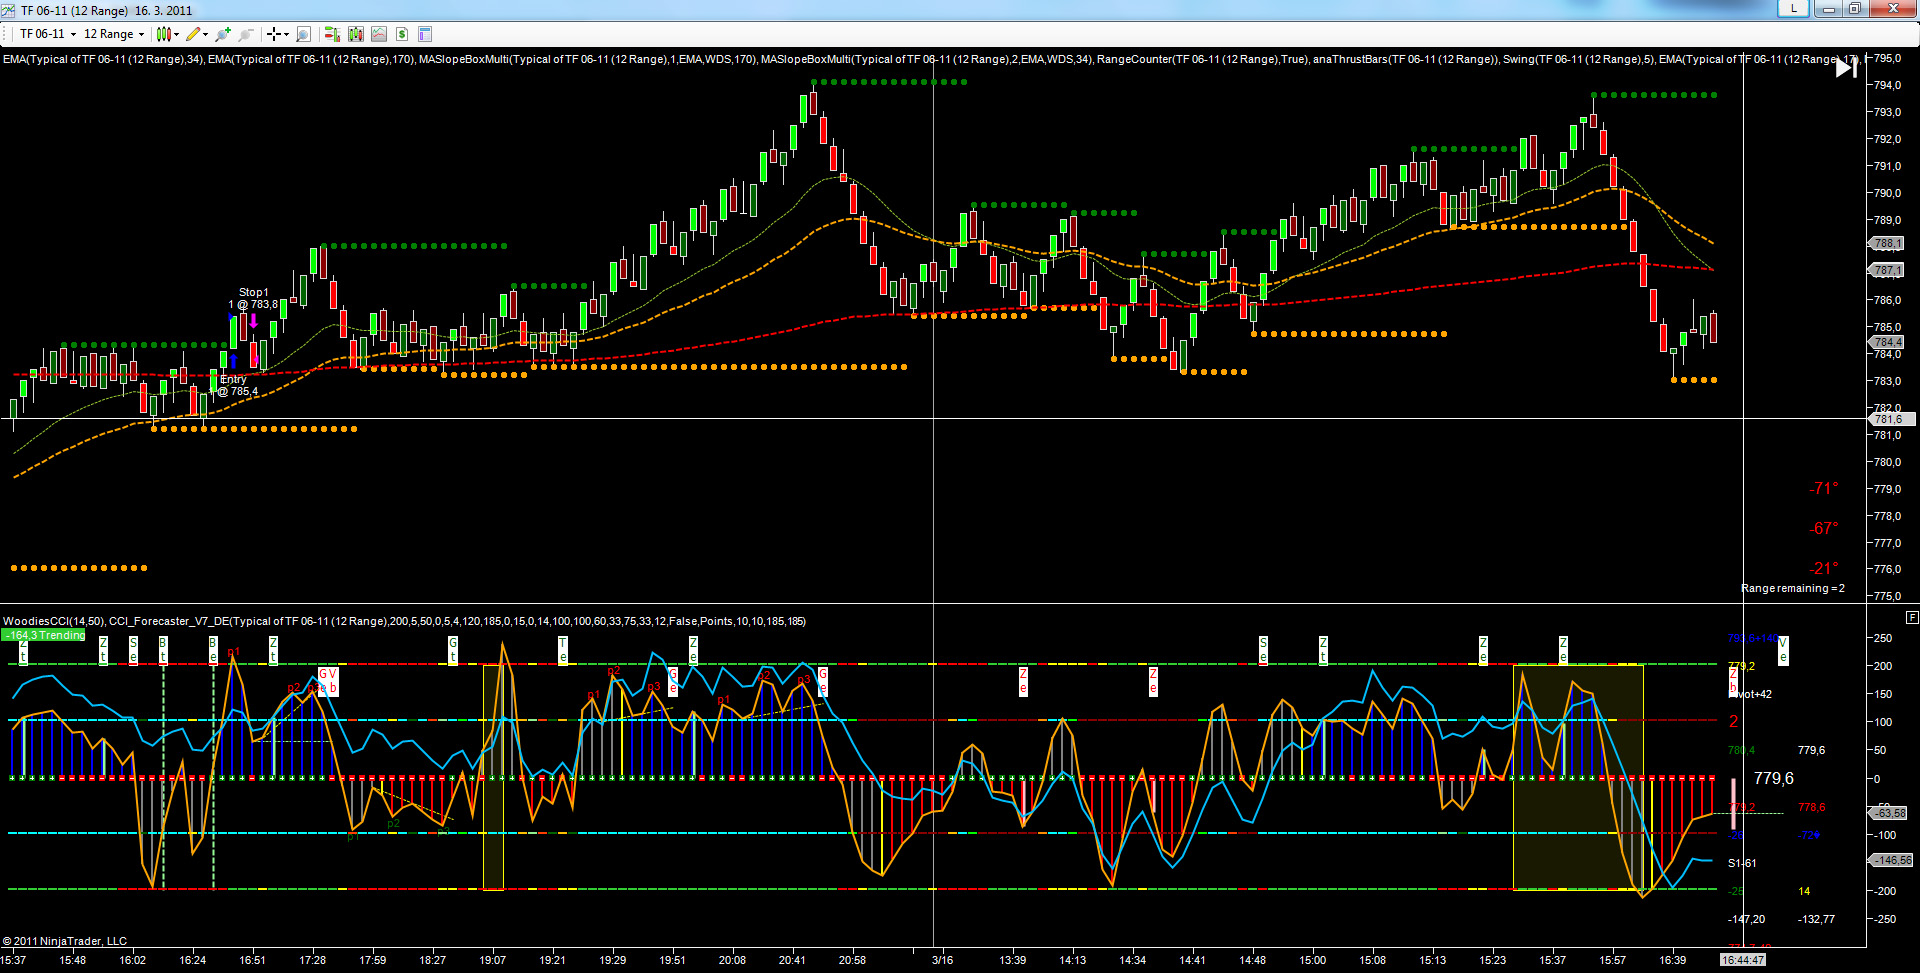Click the zoom in magnifier icon
The image size is (1920, 973).
[x=222, y=34]
